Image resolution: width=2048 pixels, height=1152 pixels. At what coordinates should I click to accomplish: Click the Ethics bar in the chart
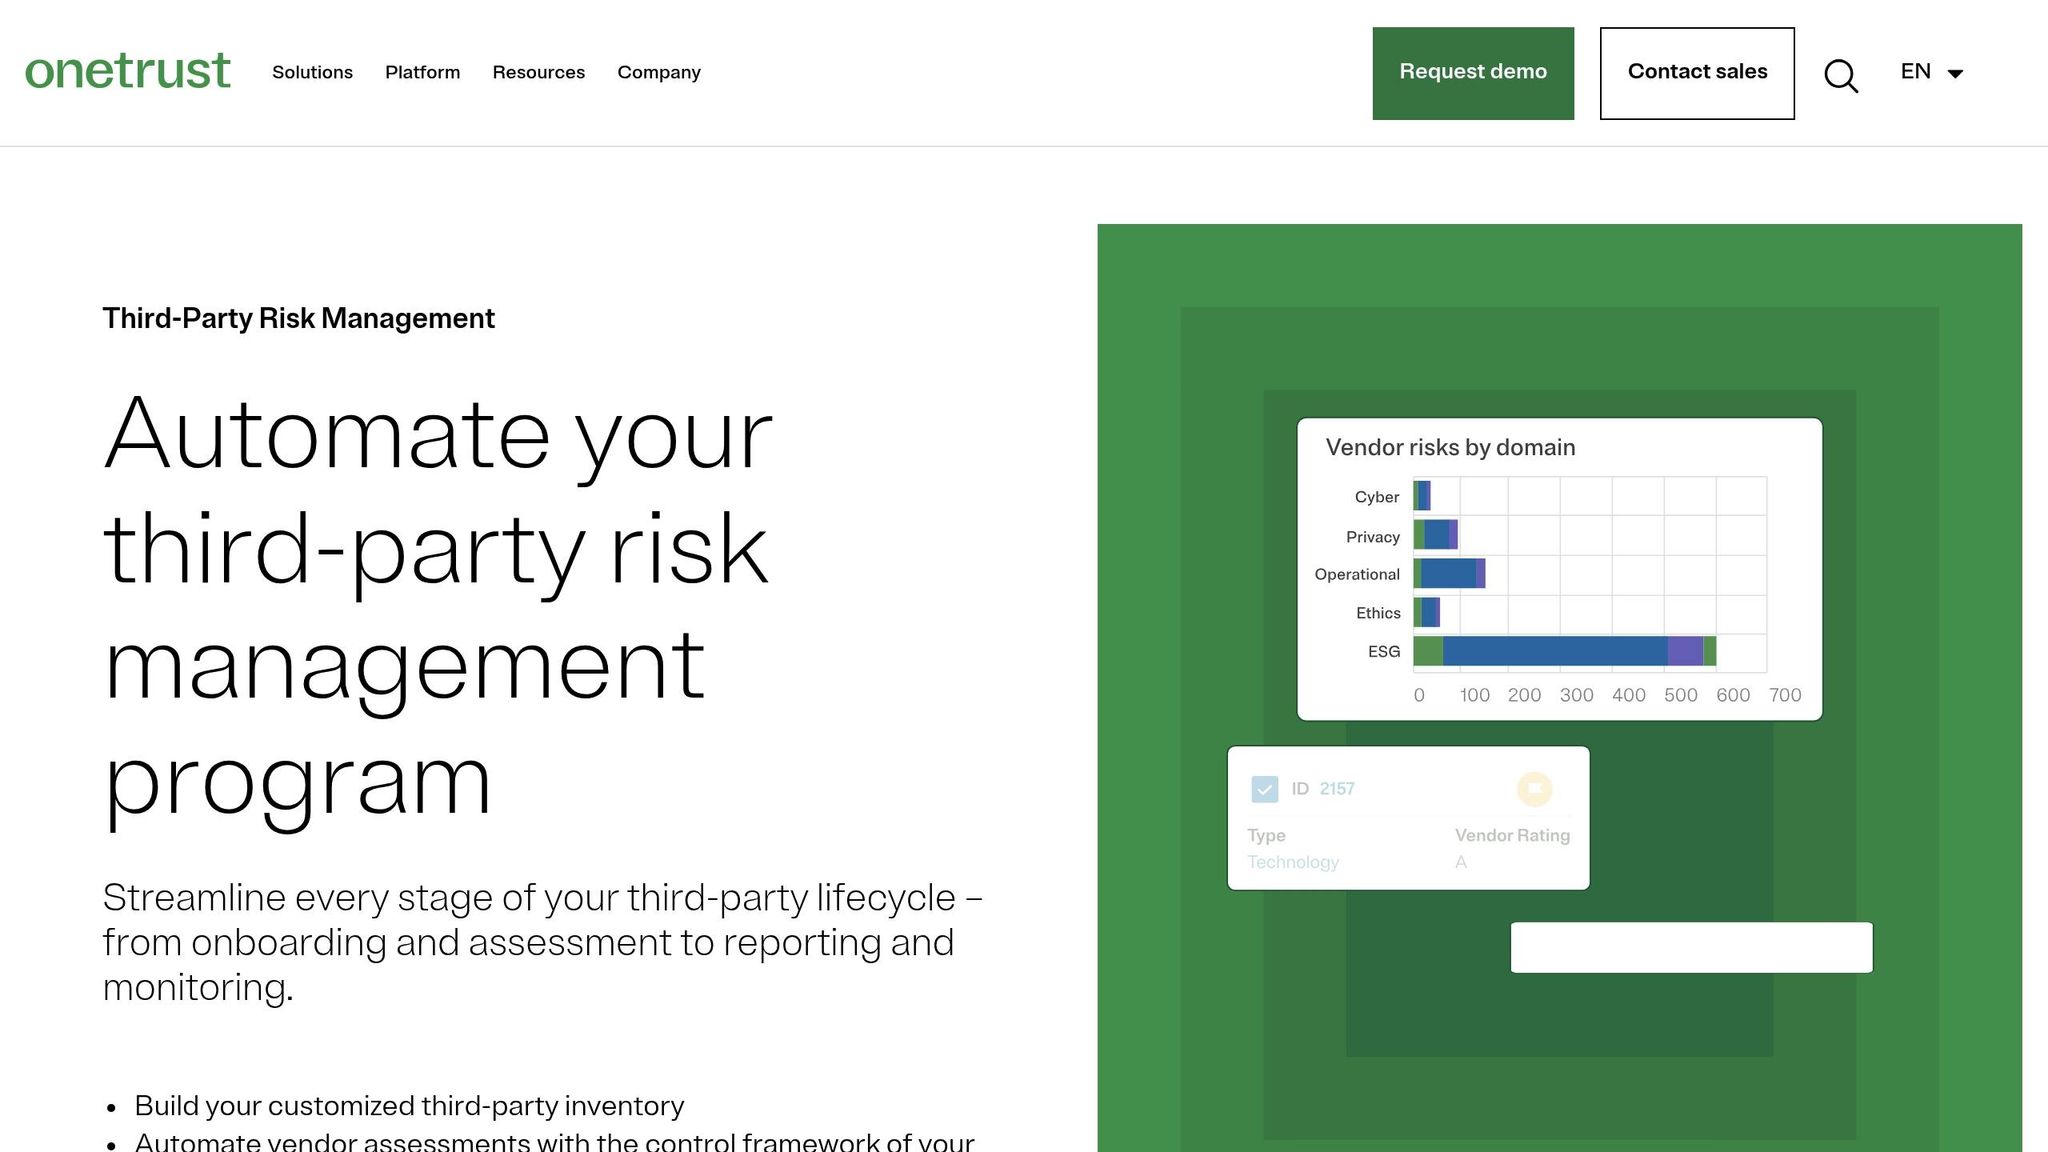1426,612
